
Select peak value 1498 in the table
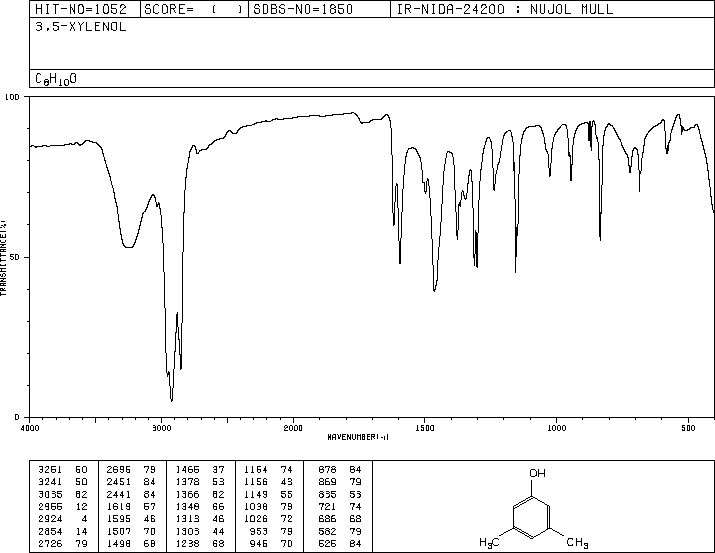119,544
